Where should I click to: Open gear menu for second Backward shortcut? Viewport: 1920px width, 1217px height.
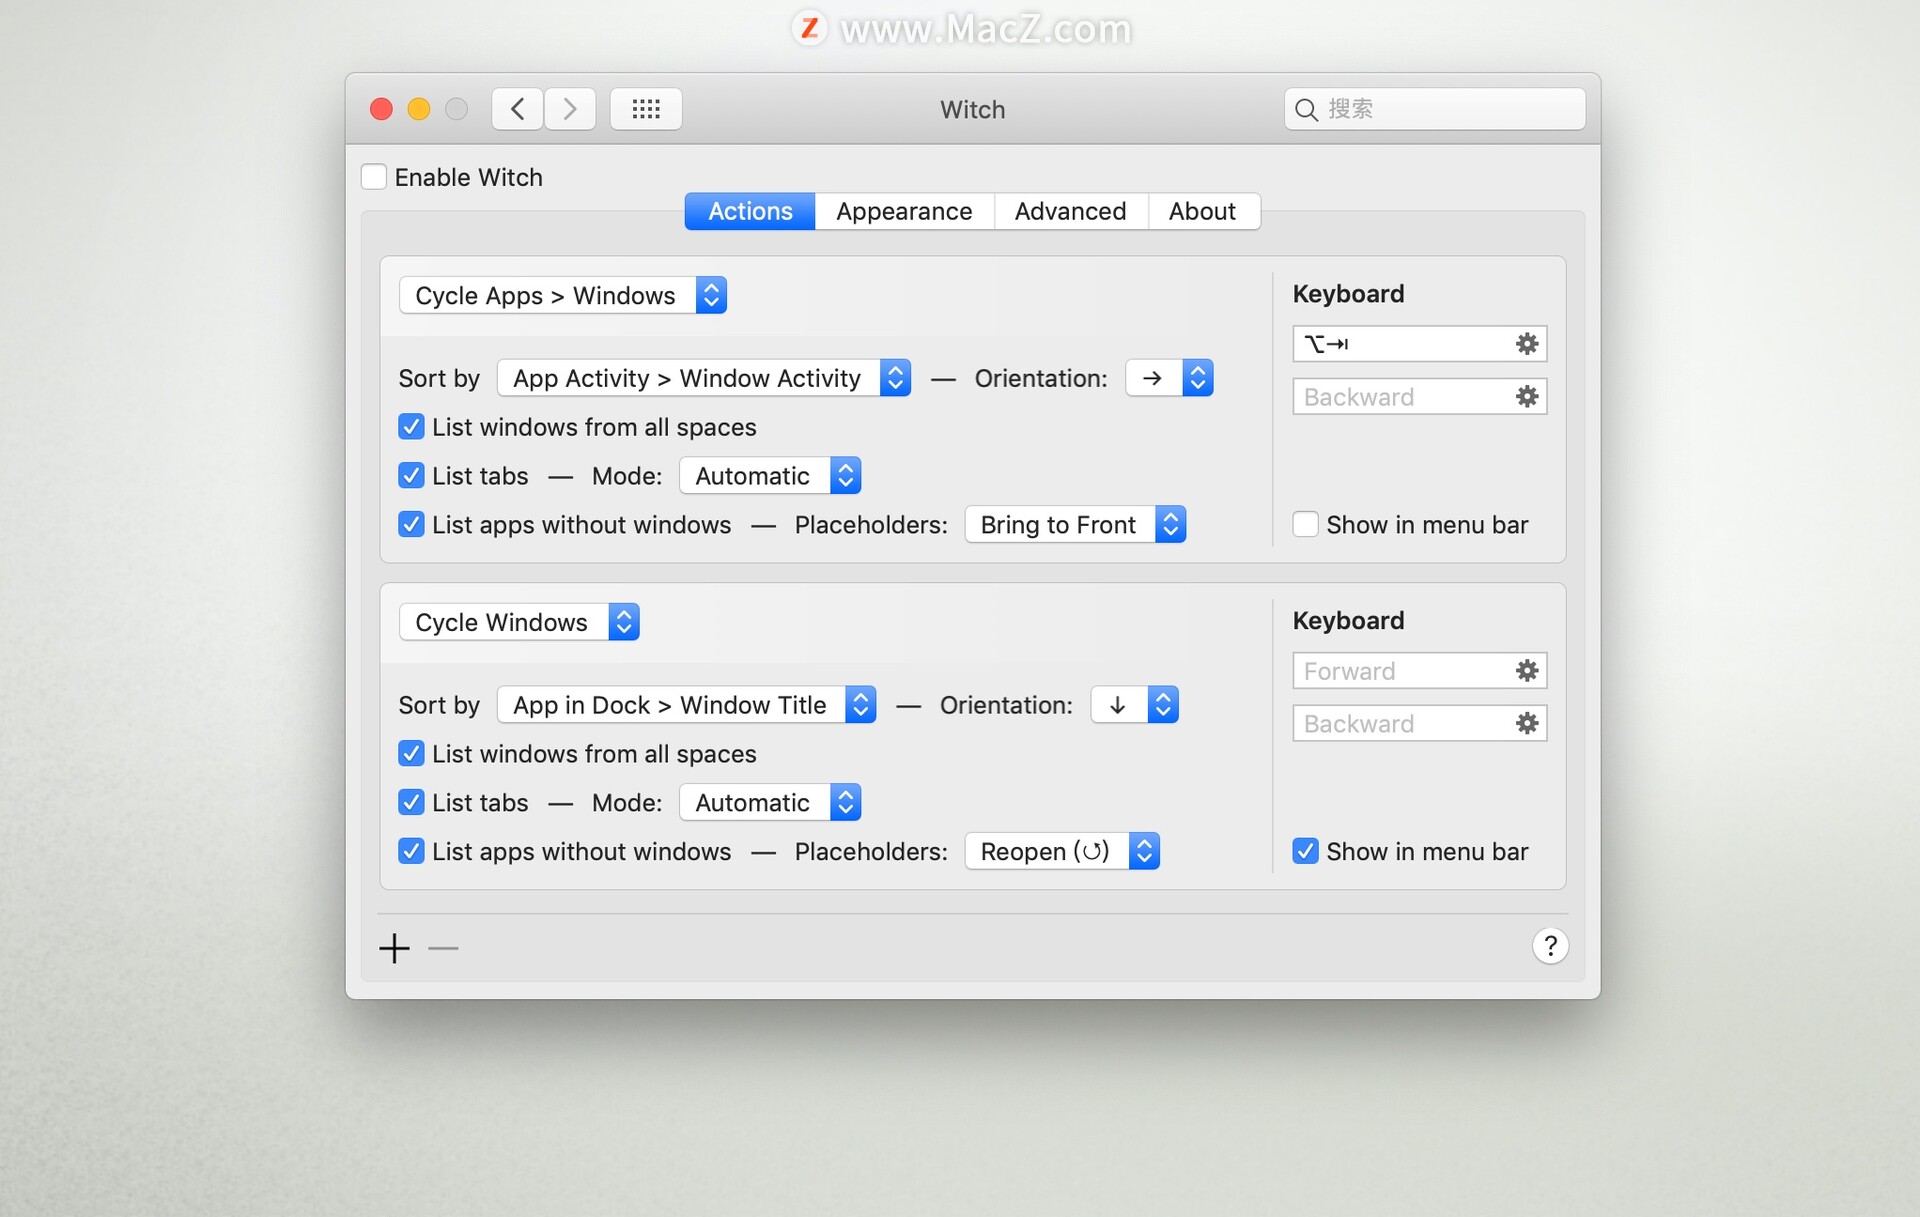(x=1526, y=724)
